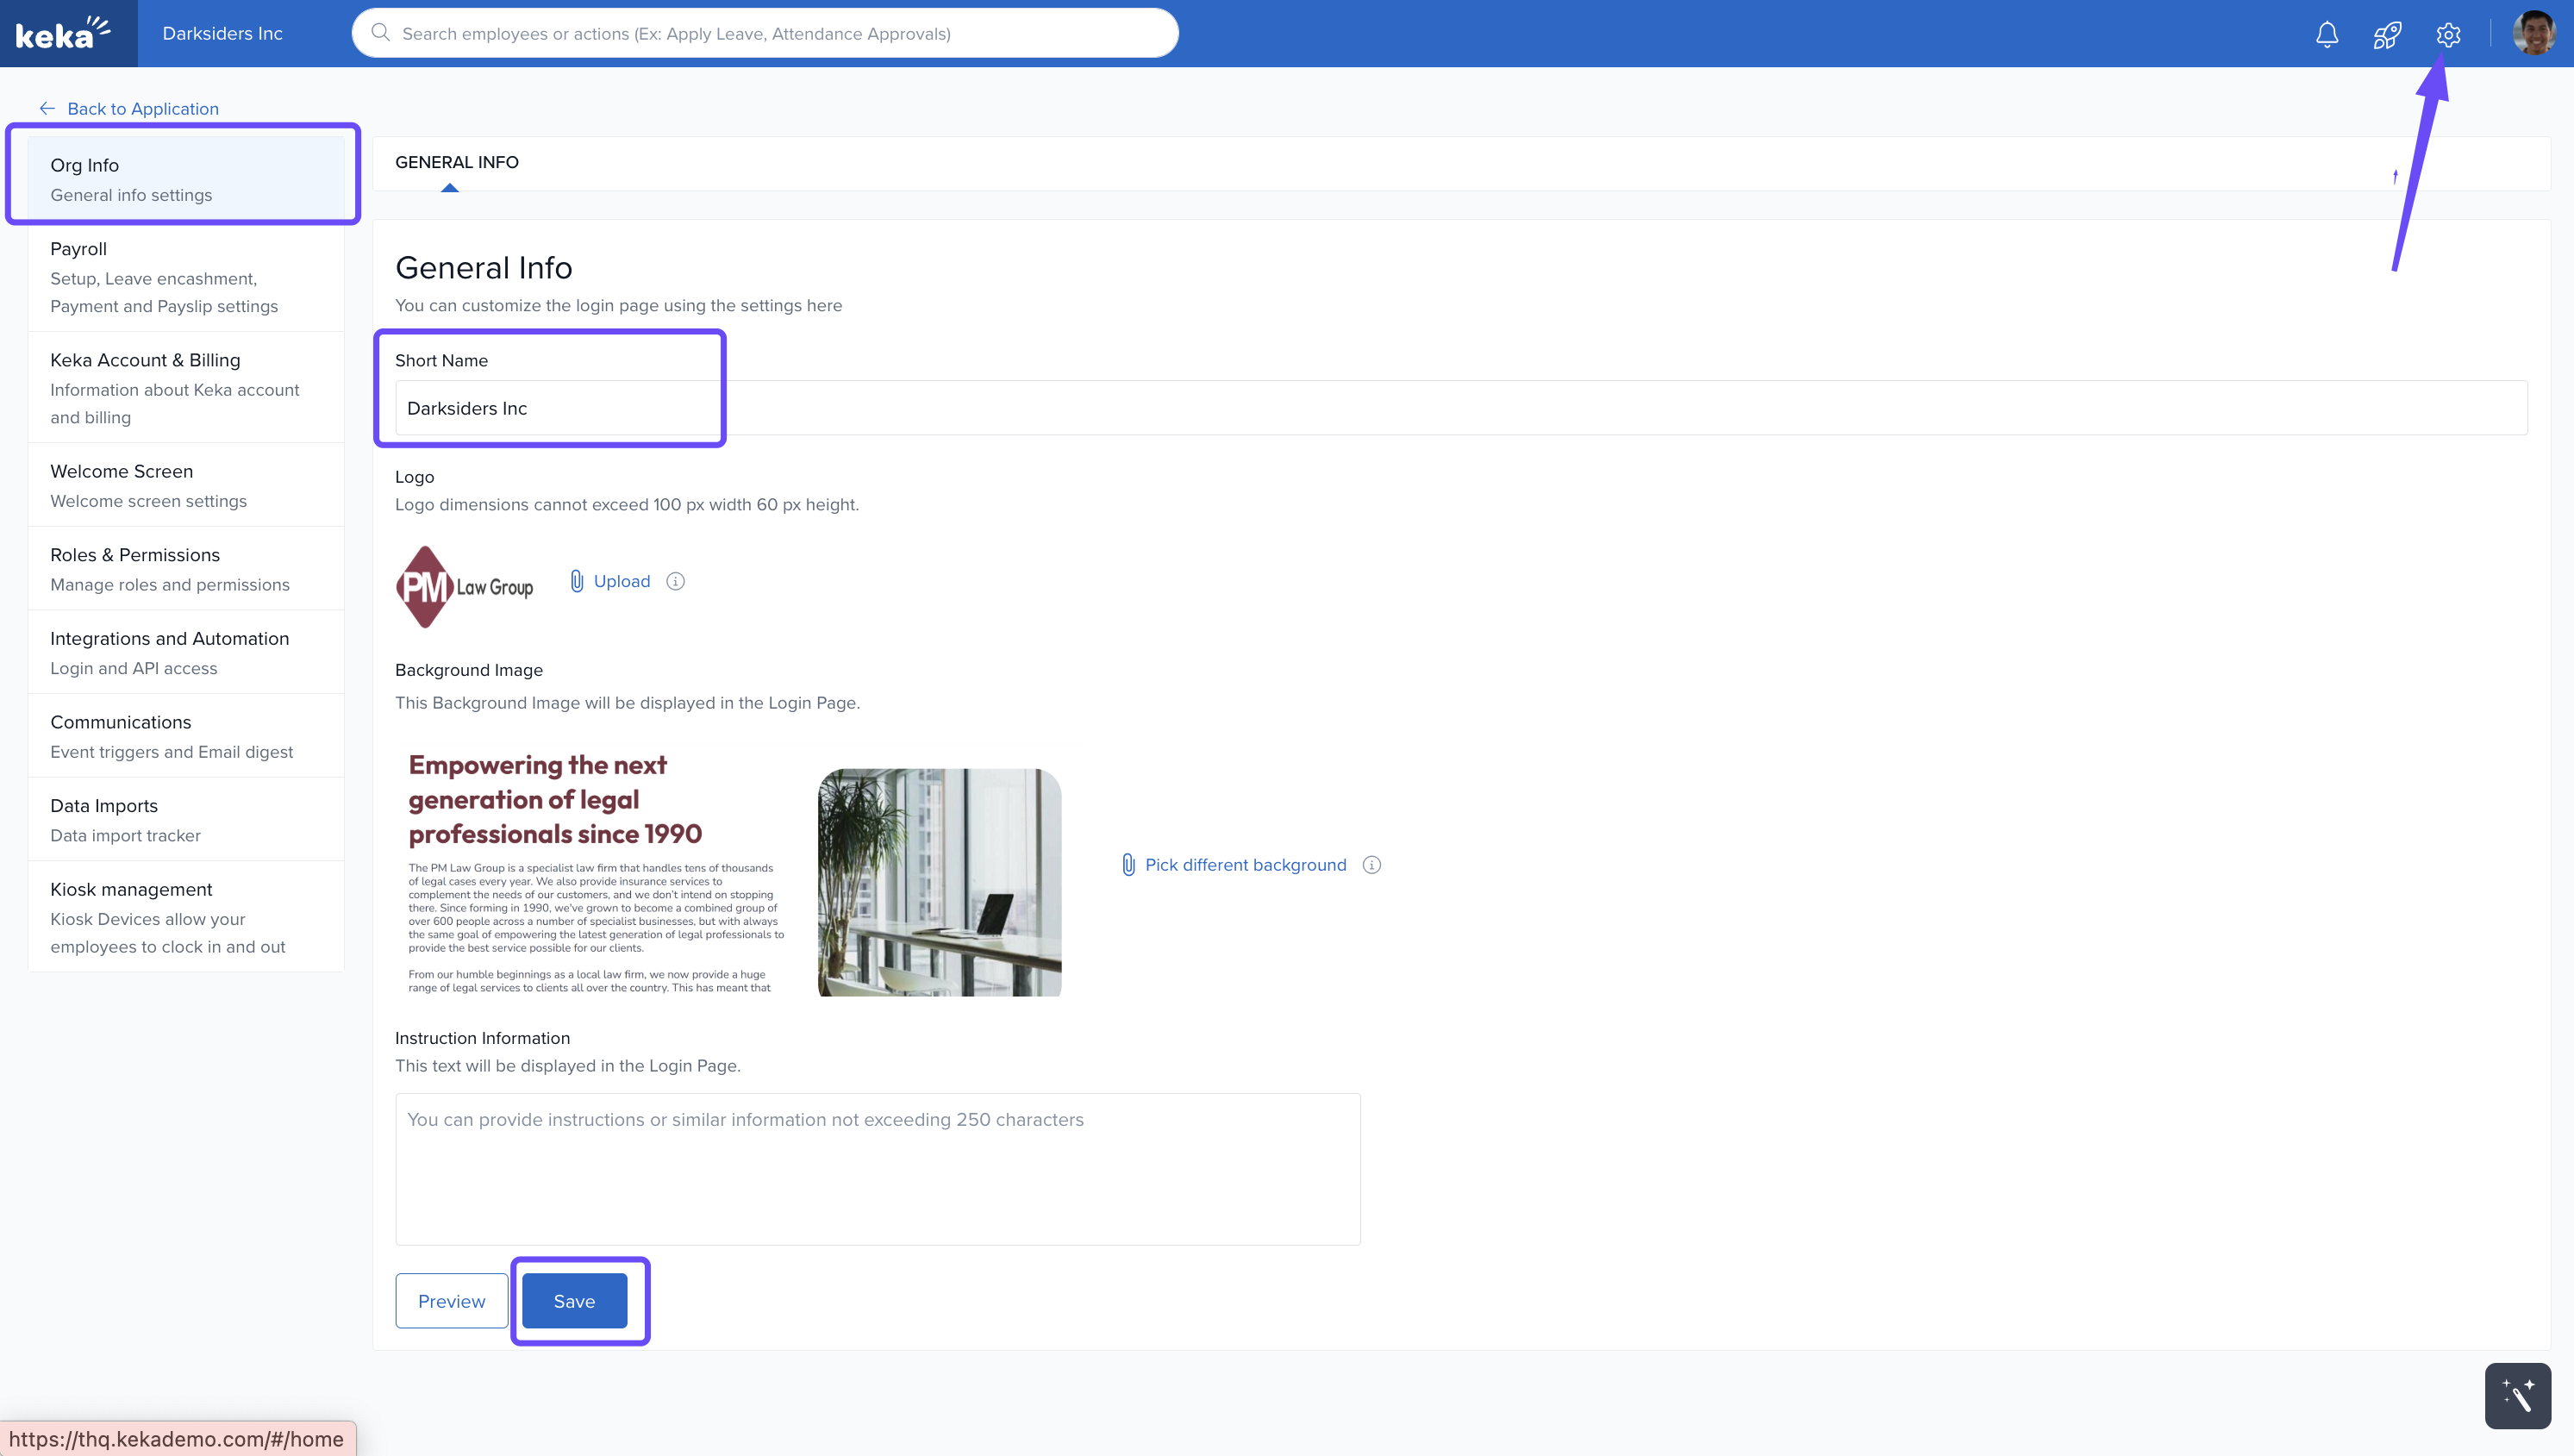This screenshot has width=2574, height=1456.
Task: Click the Short Name input field
Action: (x=1460, y=408)
